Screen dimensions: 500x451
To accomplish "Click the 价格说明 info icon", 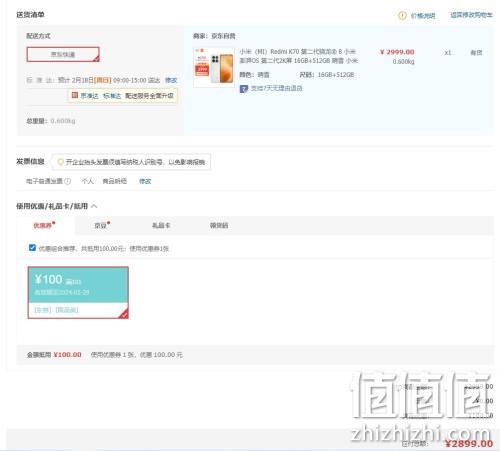I will (x=402, y=15).
